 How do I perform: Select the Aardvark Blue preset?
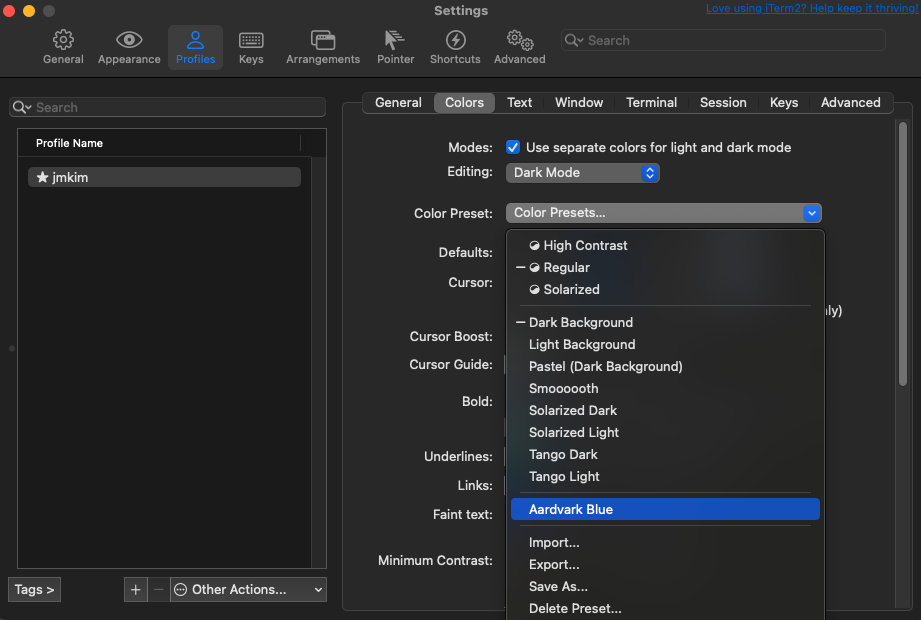665,509
